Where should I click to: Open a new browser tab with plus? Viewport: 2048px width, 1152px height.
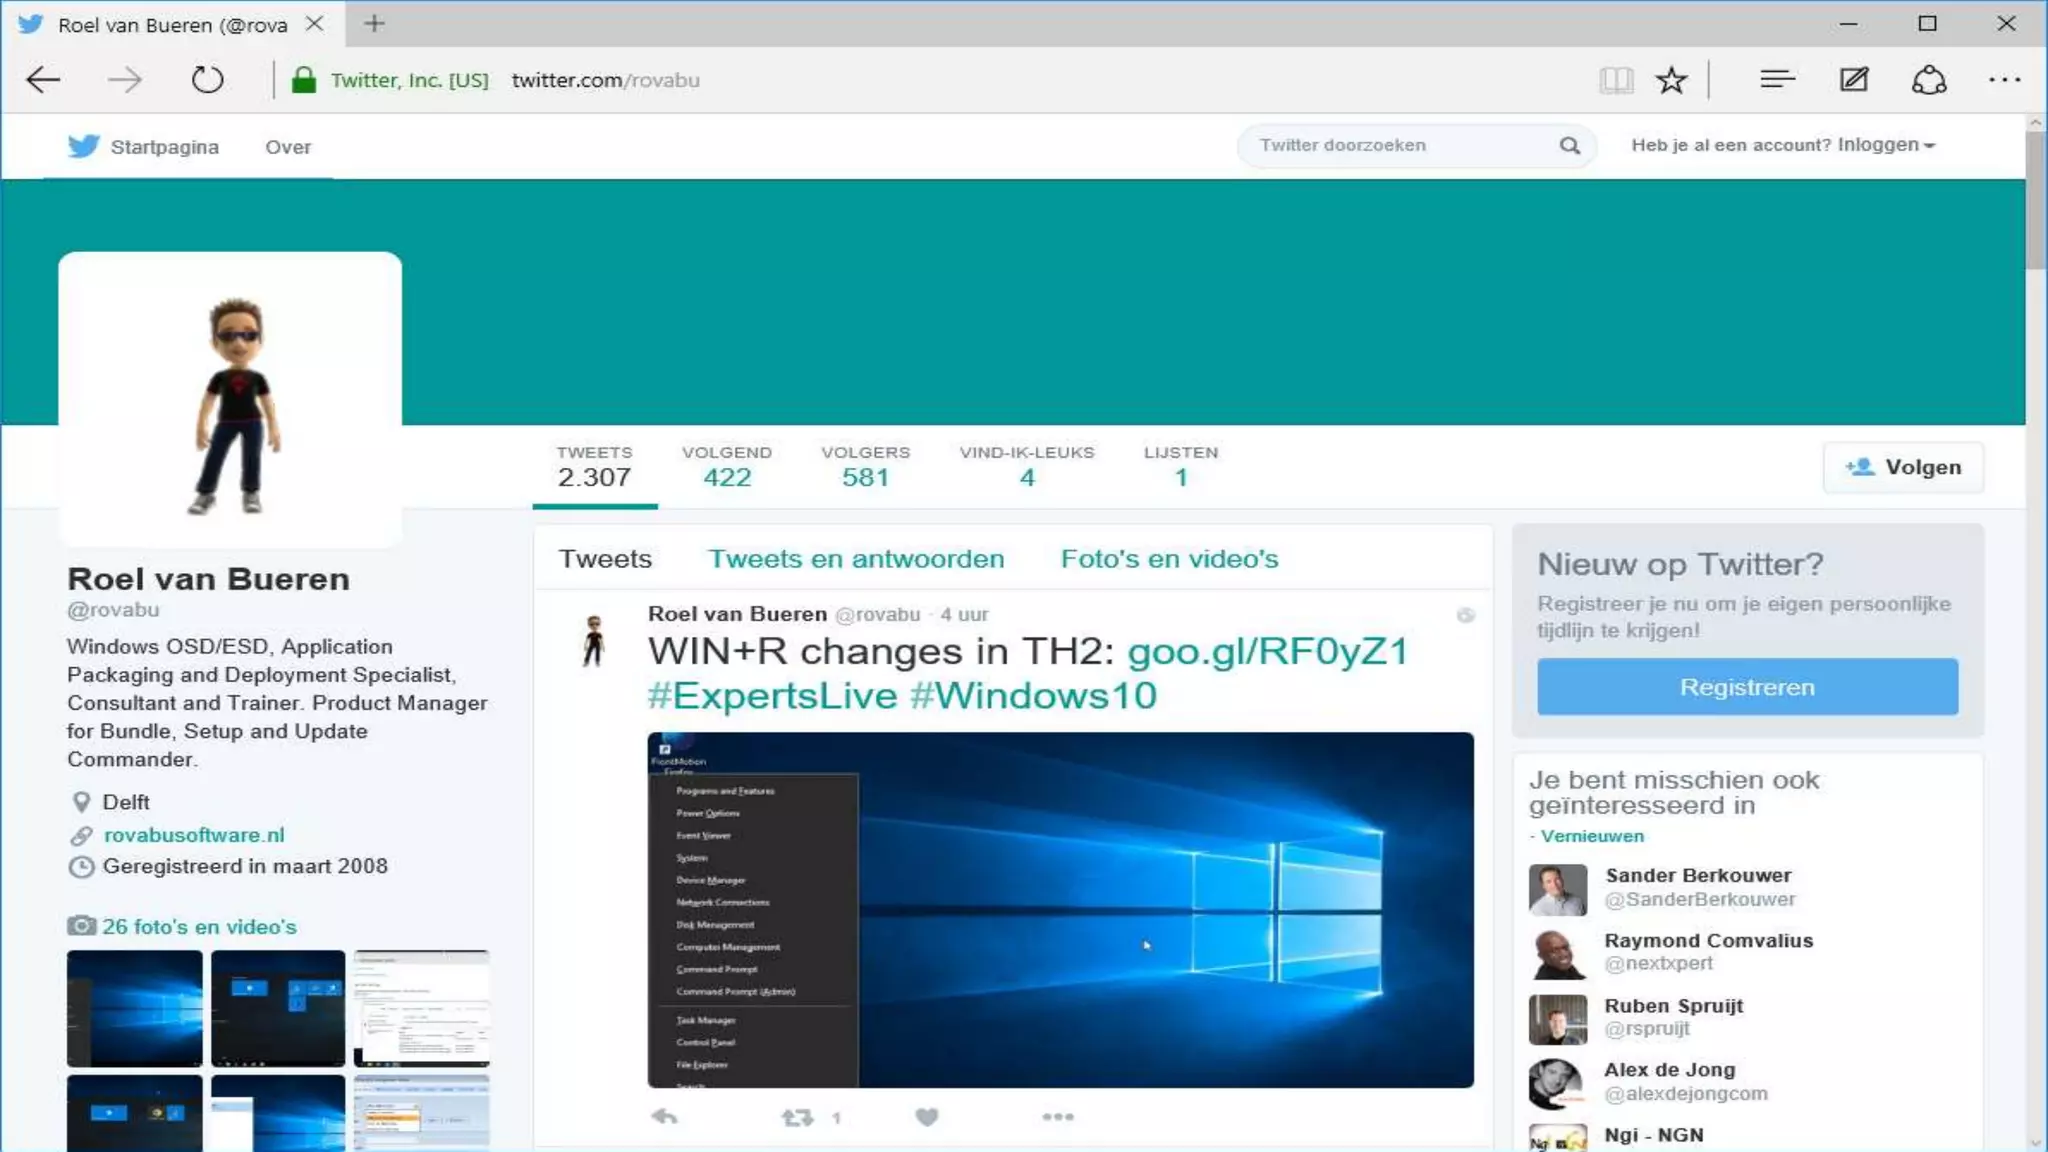[374, 23]
